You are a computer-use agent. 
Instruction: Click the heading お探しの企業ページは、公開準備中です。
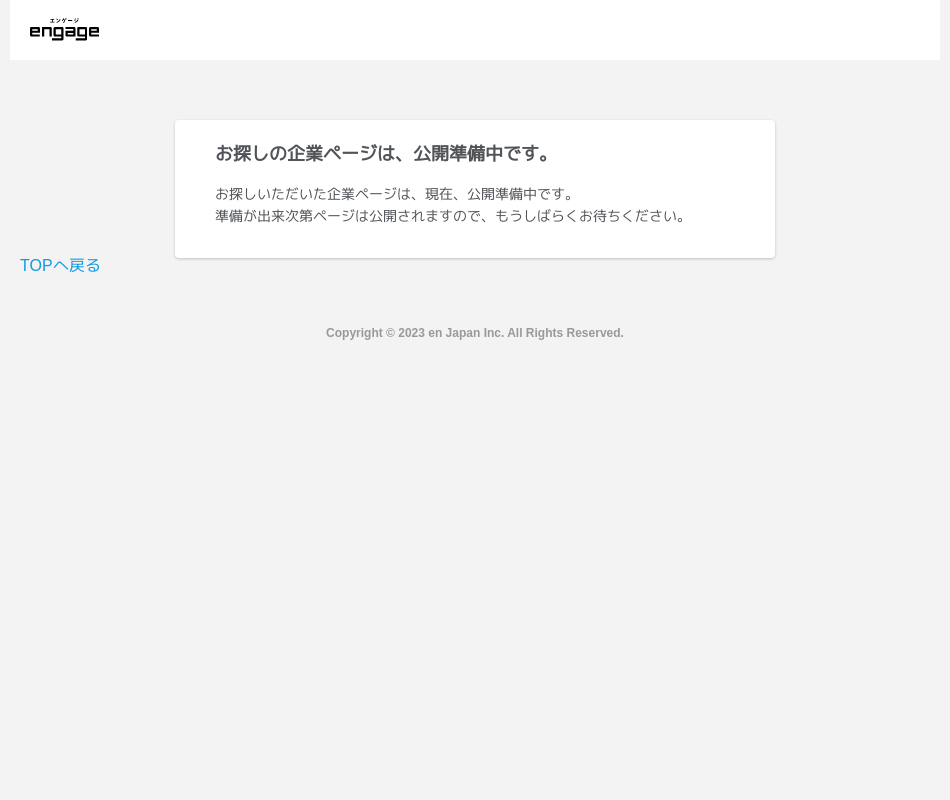(384, 153)
